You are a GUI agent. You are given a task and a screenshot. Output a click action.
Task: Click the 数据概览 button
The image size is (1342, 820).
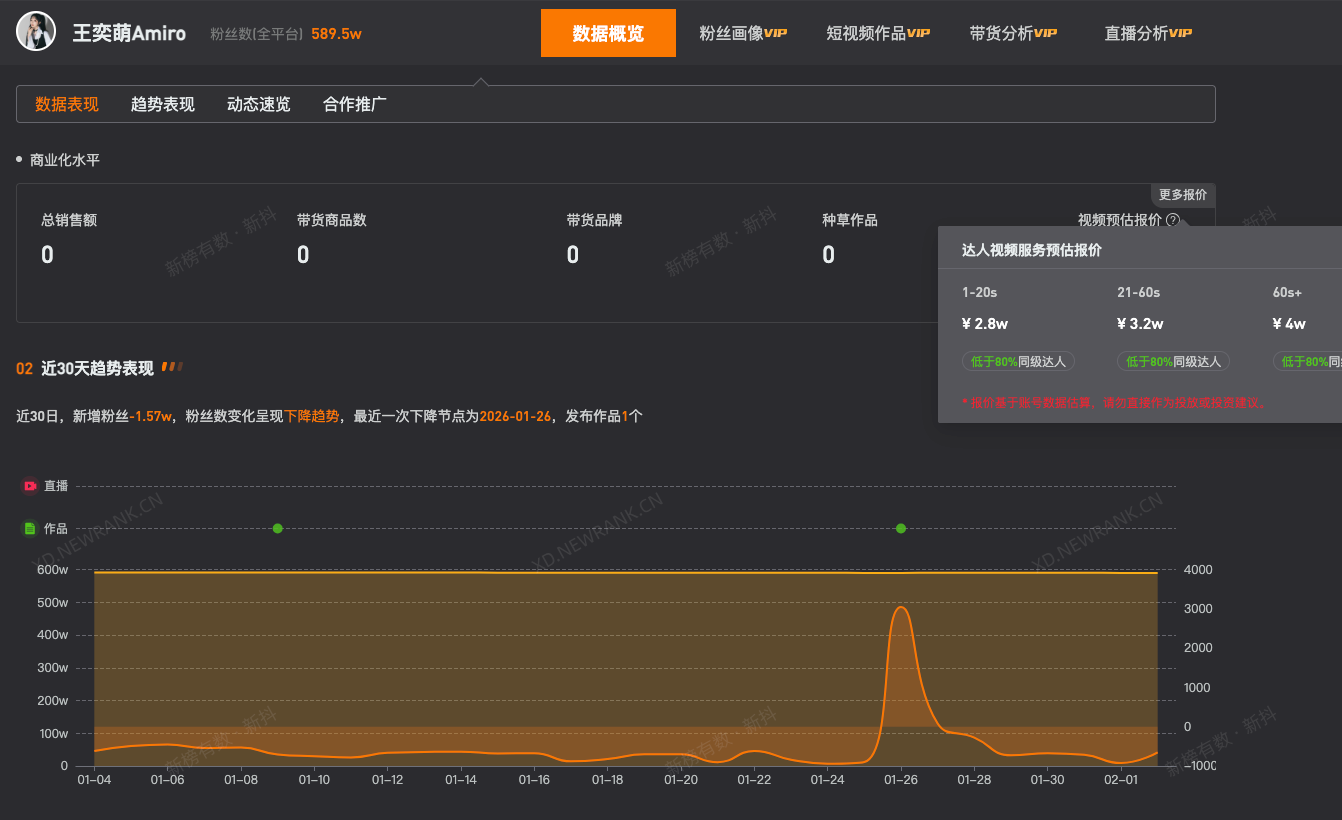coord(608,32)
